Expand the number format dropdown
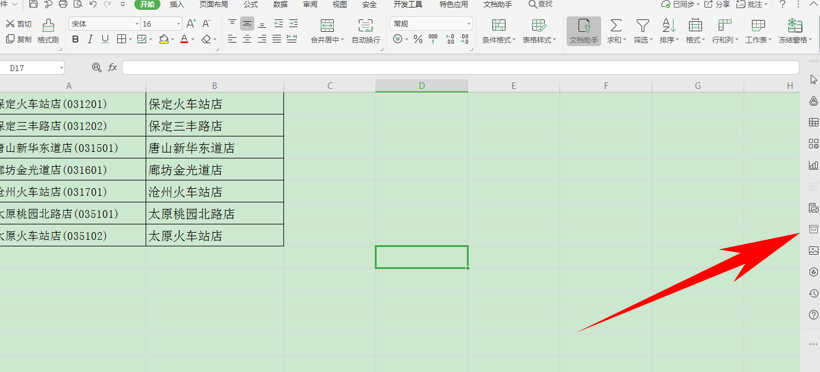This screenshot has width=820, height=372. pyautogui.click(x=469, y=24)
